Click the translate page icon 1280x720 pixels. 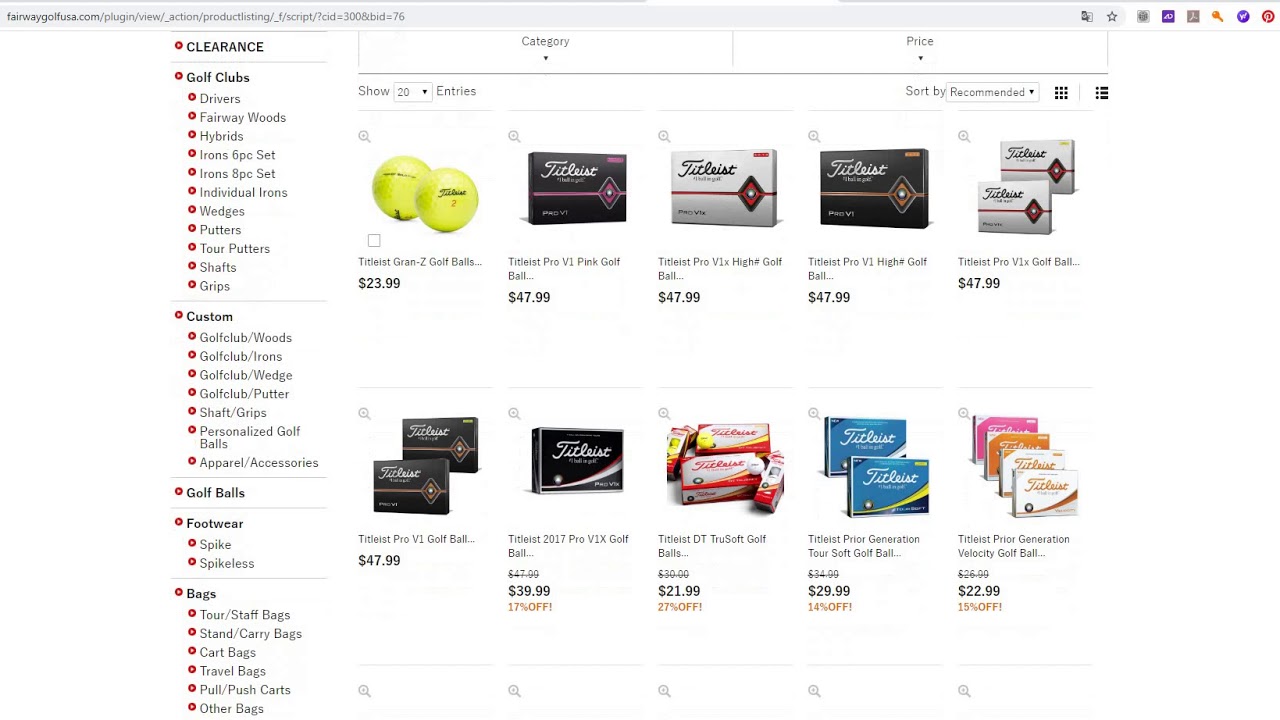coord(1087,16)
